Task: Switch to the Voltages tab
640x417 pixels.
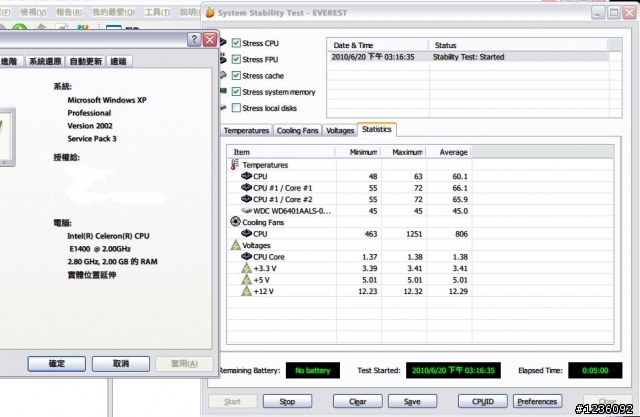Action: click(x=340, y=131)
